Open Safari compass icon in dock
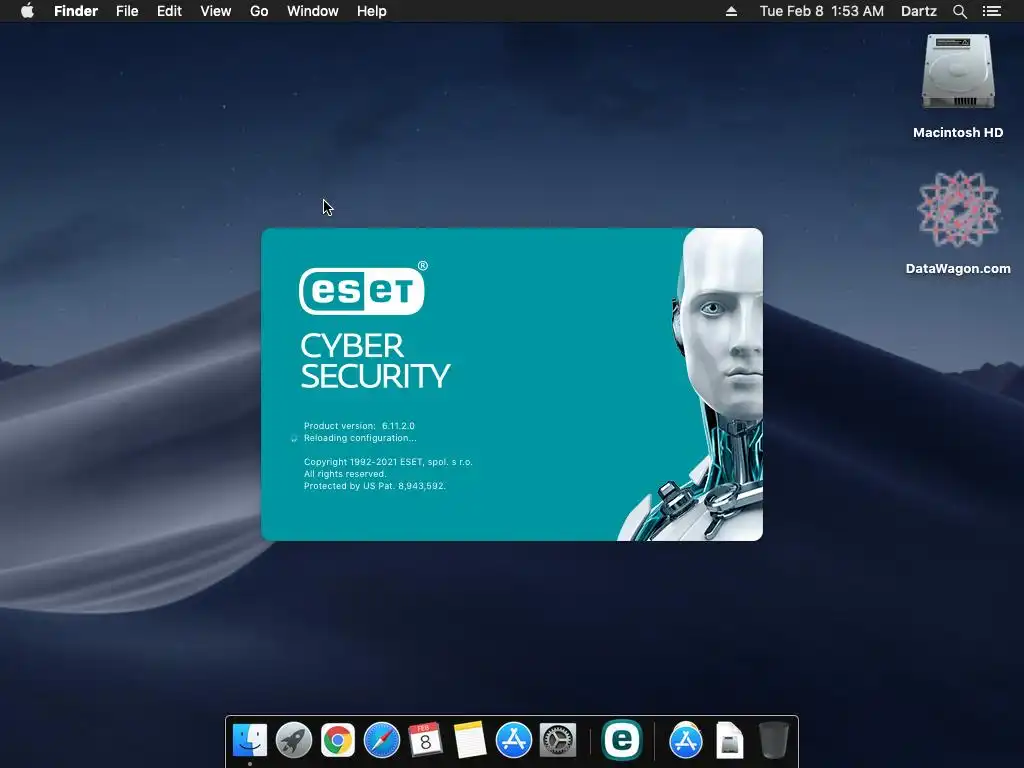 tap(381, 740)
